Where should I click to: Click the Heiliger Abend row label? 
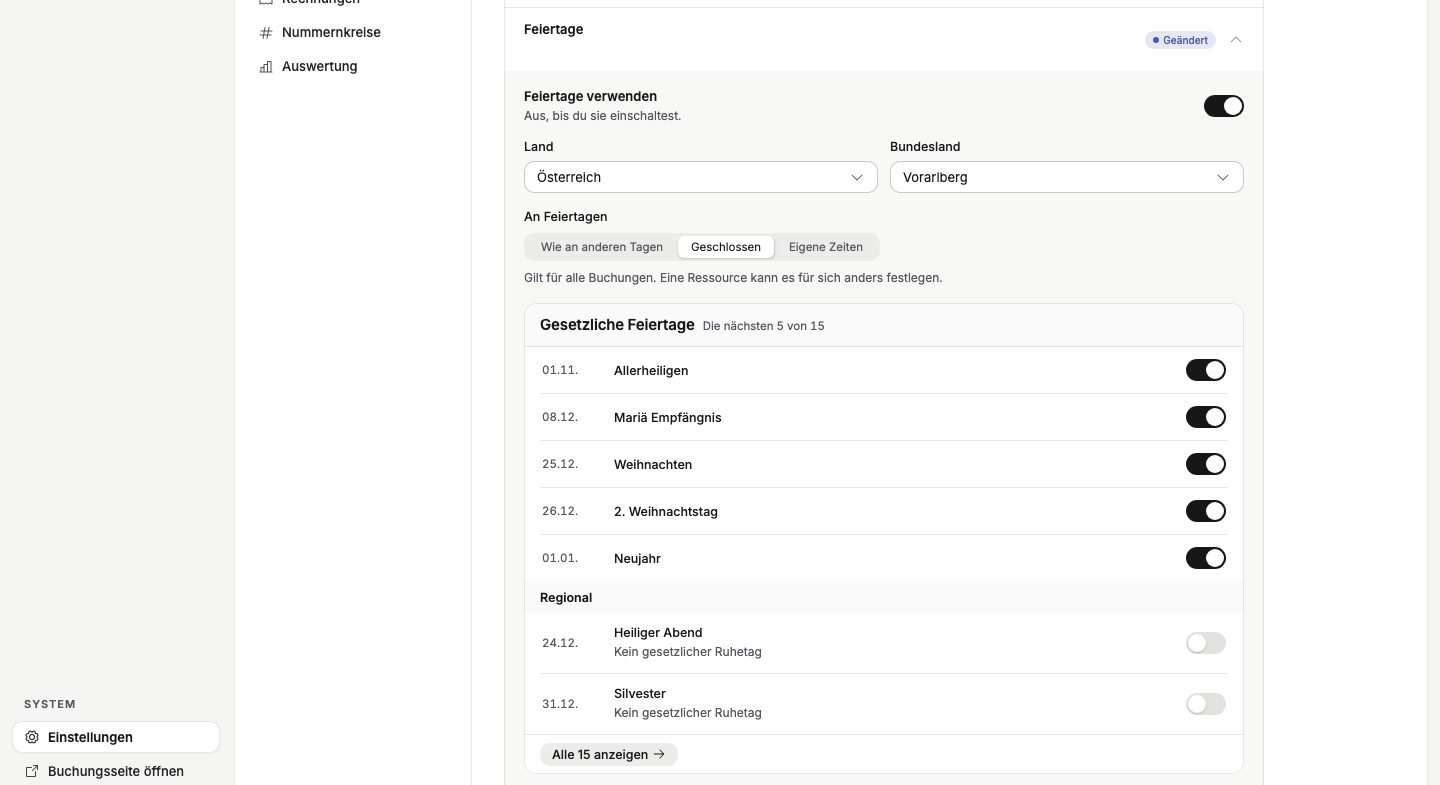click(658, 633)
